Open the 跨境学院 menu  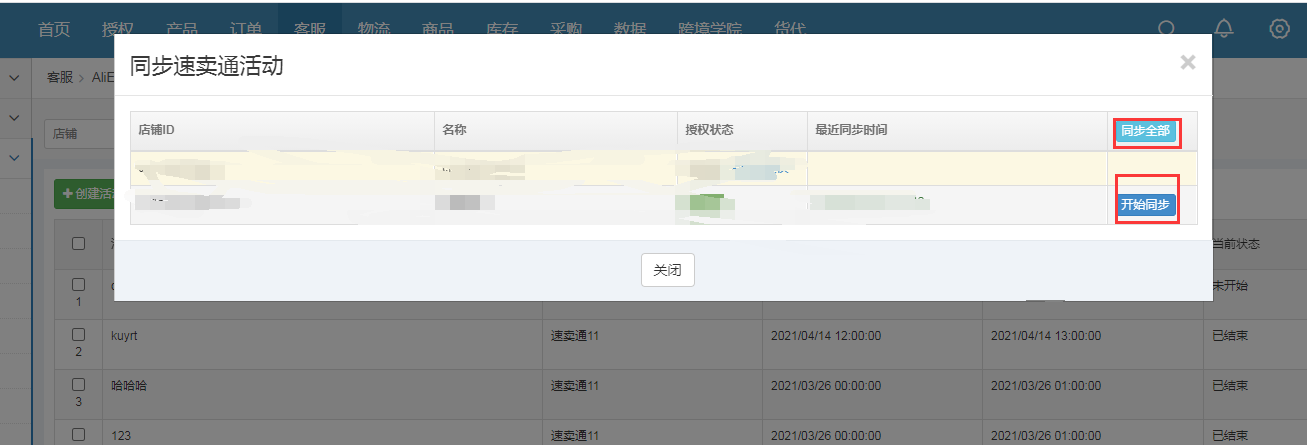pyautogui.click(x=710, y=29)
